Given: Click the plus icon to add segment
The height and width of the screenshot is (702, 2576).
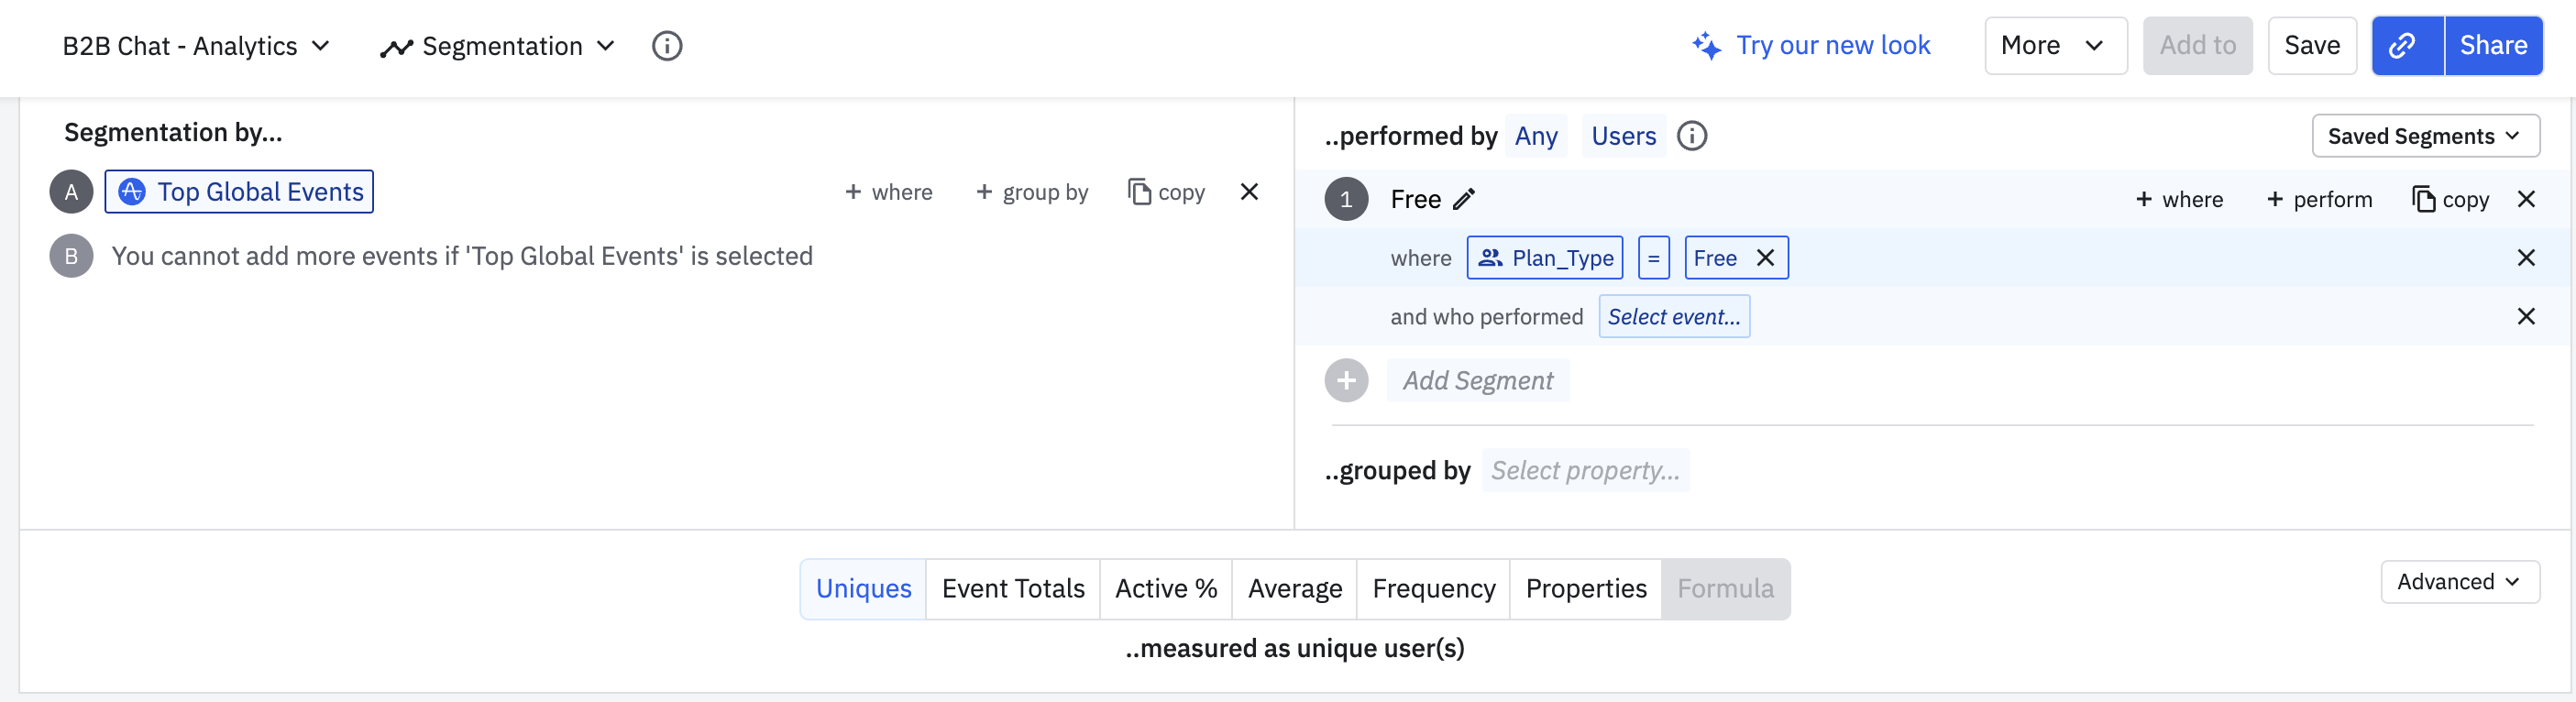Looking at the screenshot, I should click(1346, 381).
